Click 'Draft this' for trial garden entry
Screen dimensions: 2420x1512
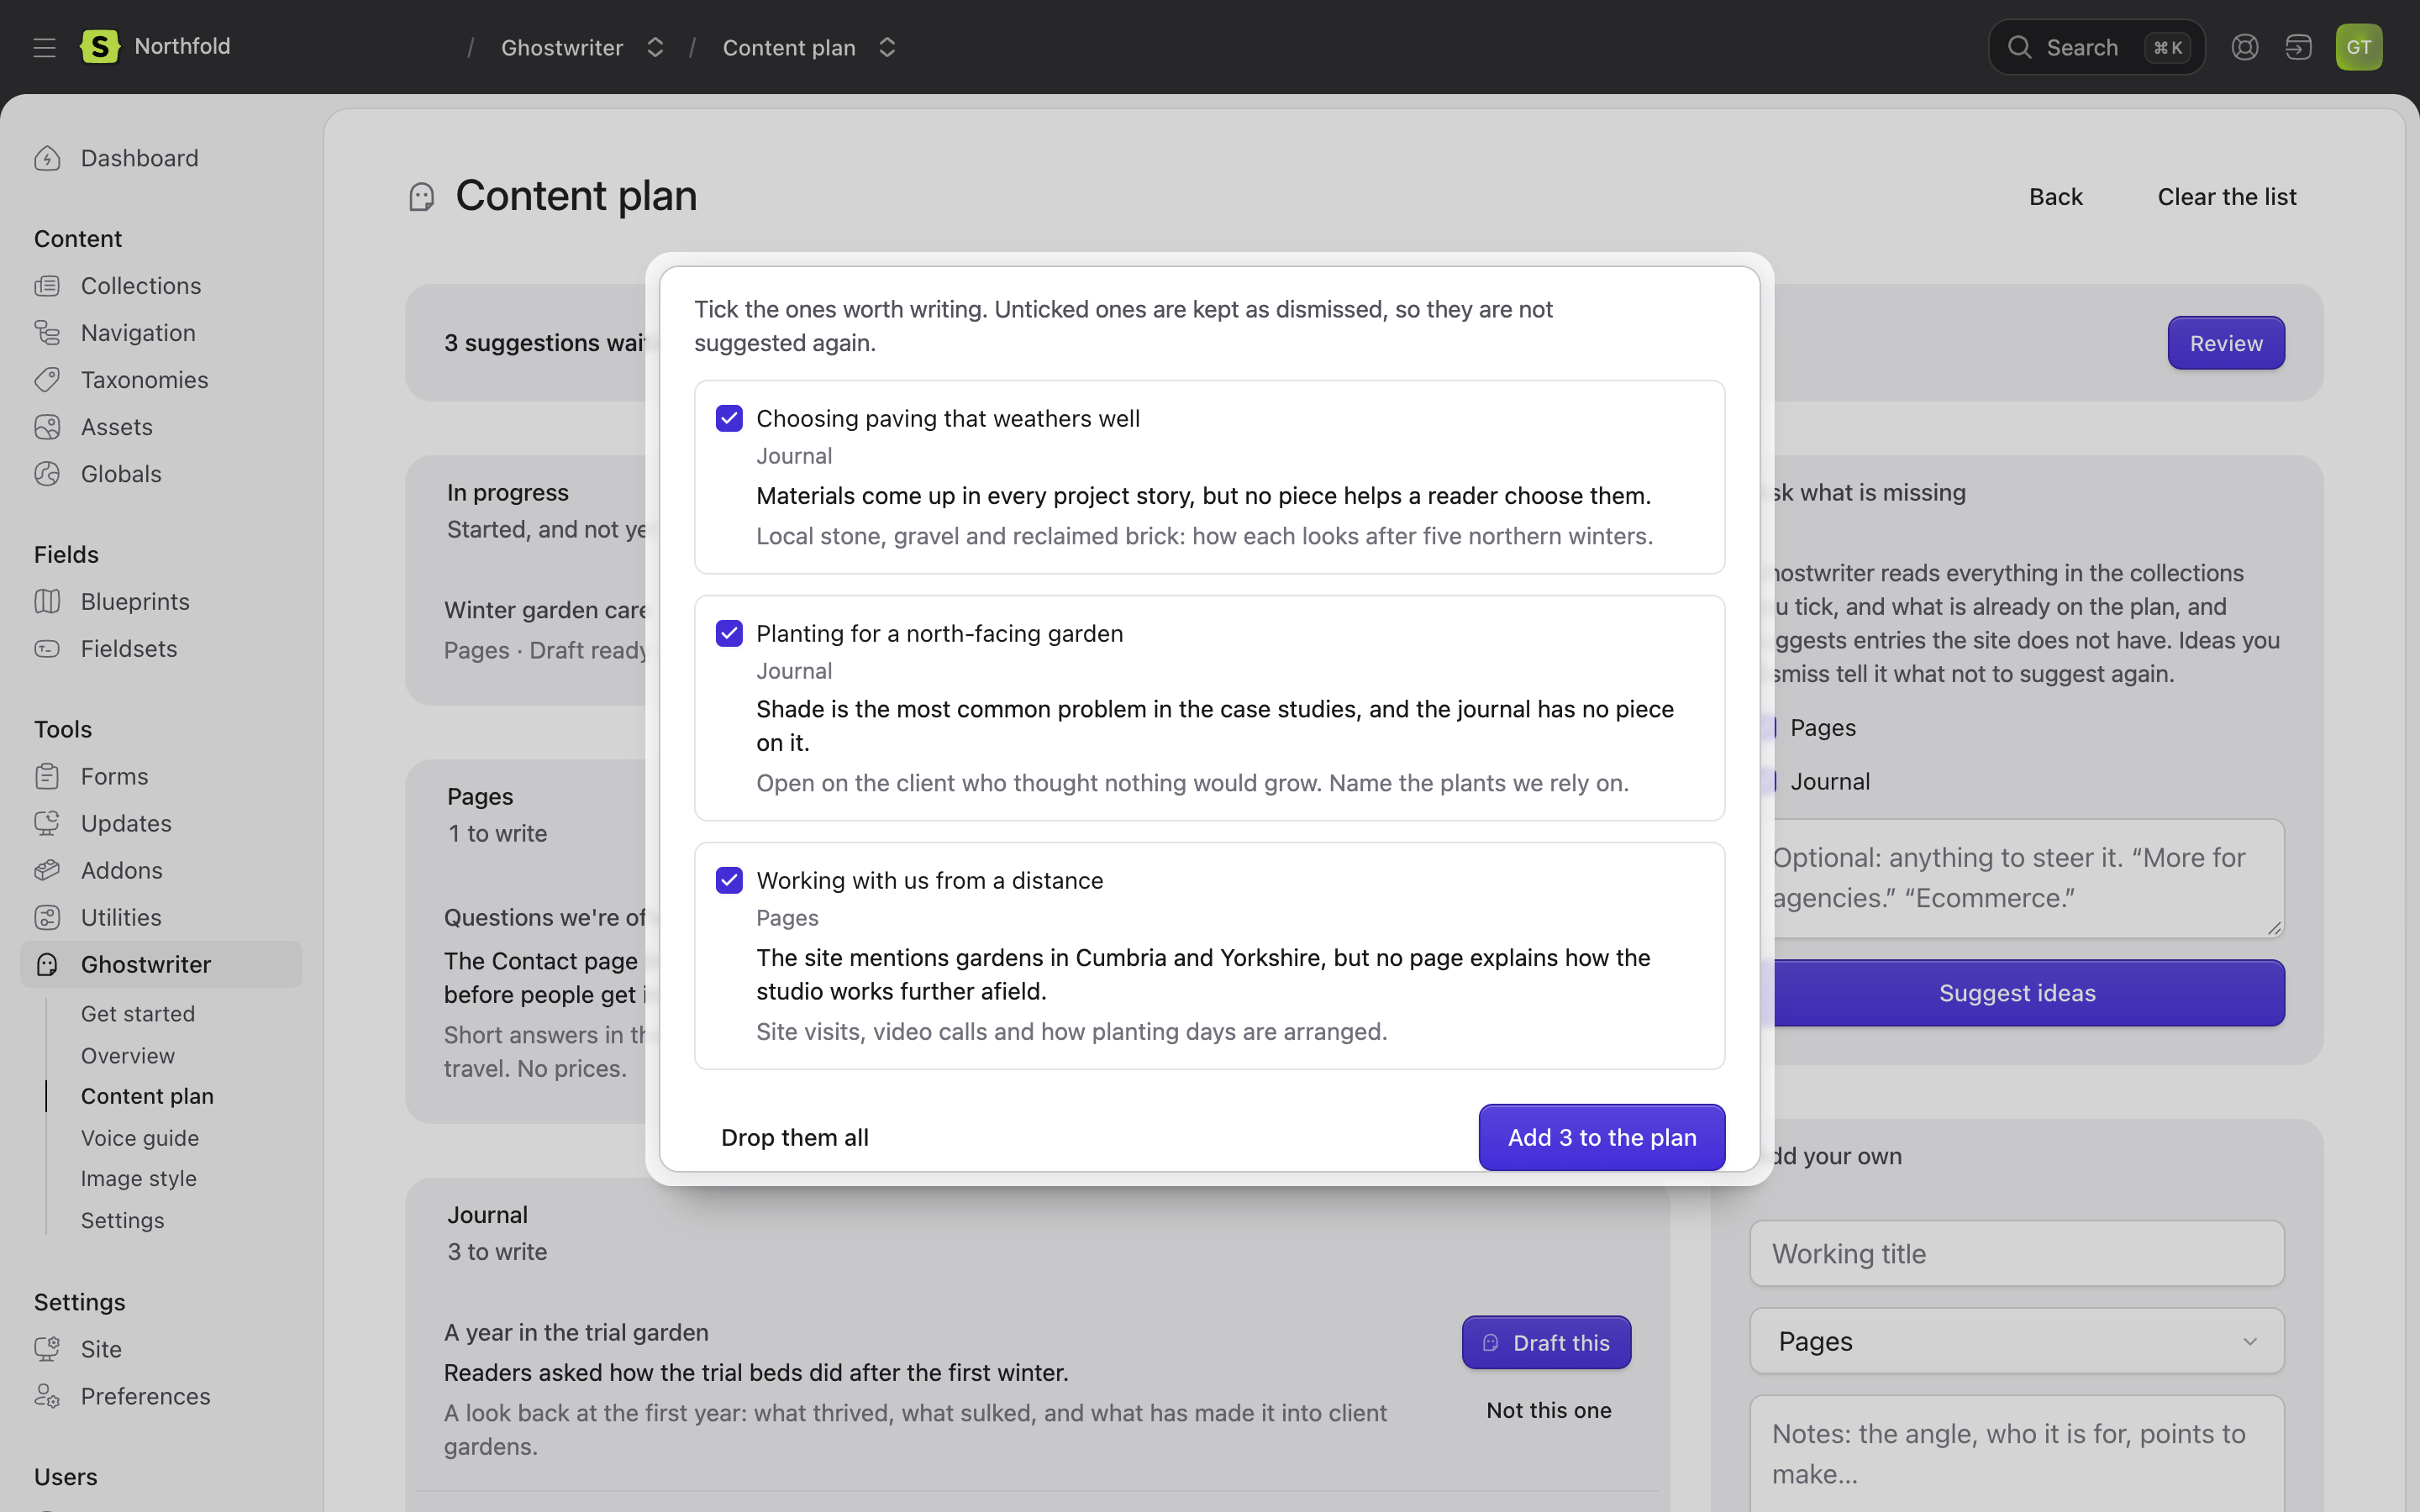(1546, 1342)
